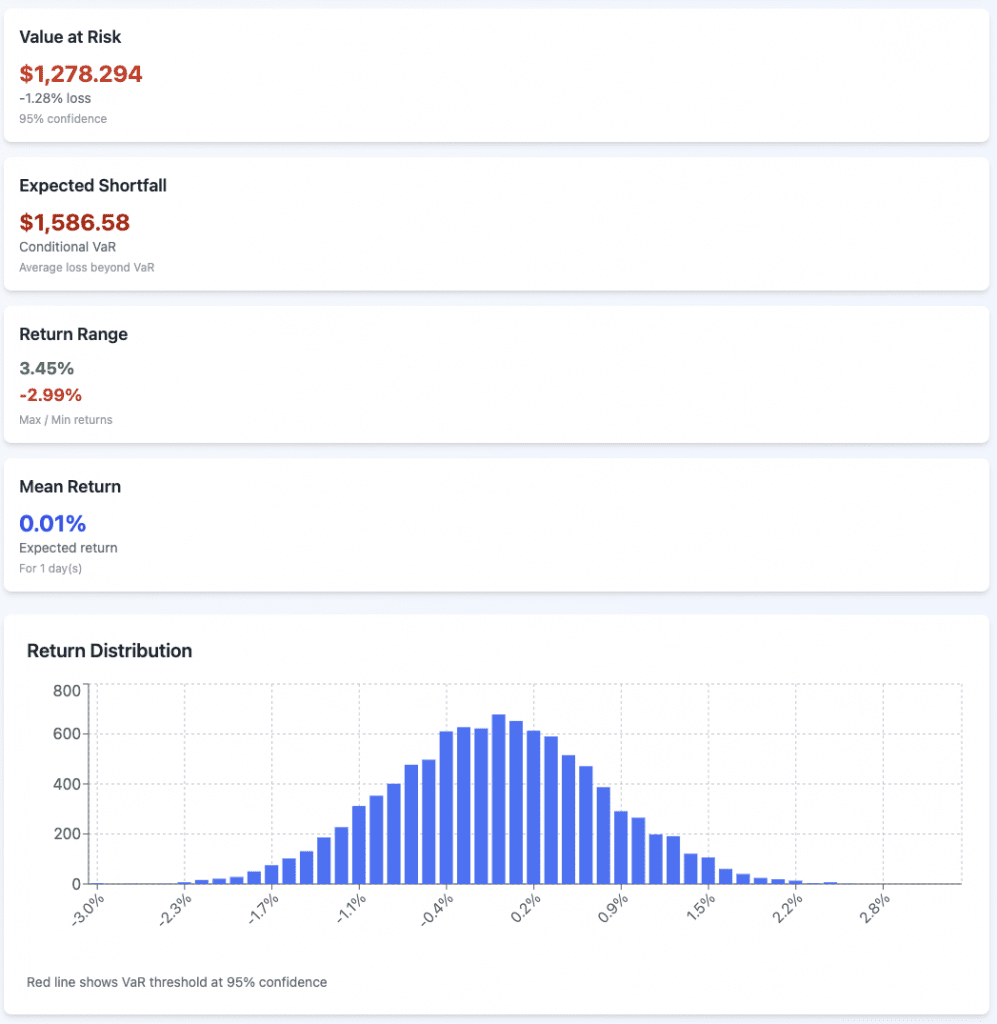Click the For 1 day(s) caption
997x1024 pixels.
click(x=50, y=569)
